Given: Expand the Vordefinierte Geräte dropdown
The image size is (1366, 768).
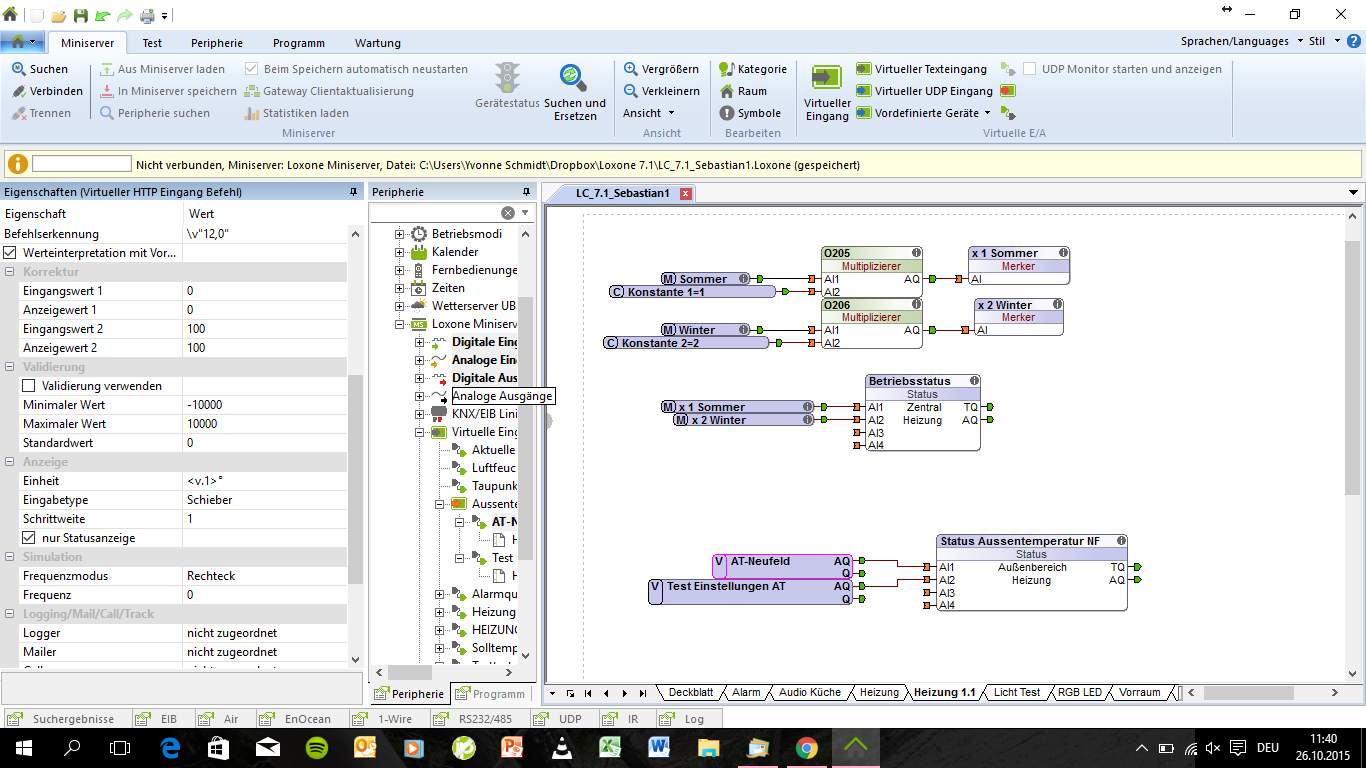Looking at the screenshot, I should coord(987,113).
